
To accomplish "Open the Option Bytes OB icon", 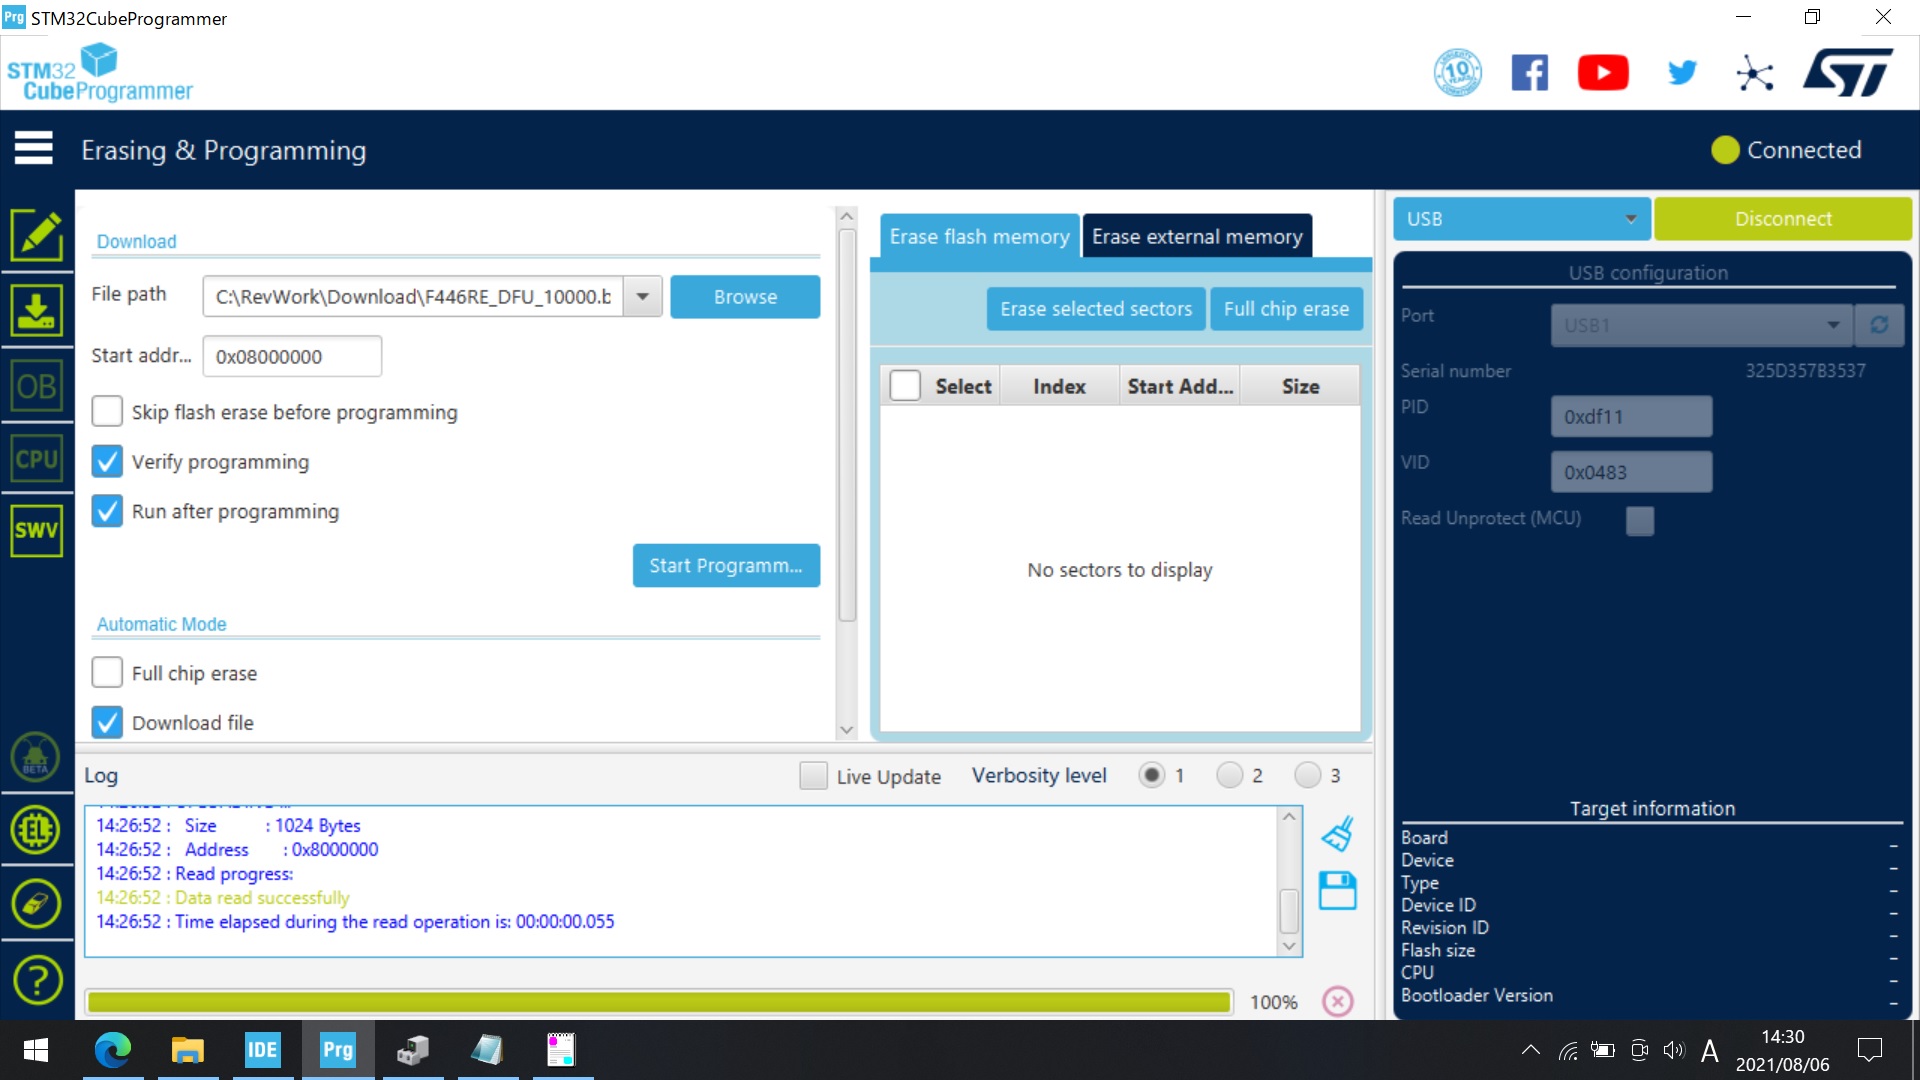I will click(37, 386).
